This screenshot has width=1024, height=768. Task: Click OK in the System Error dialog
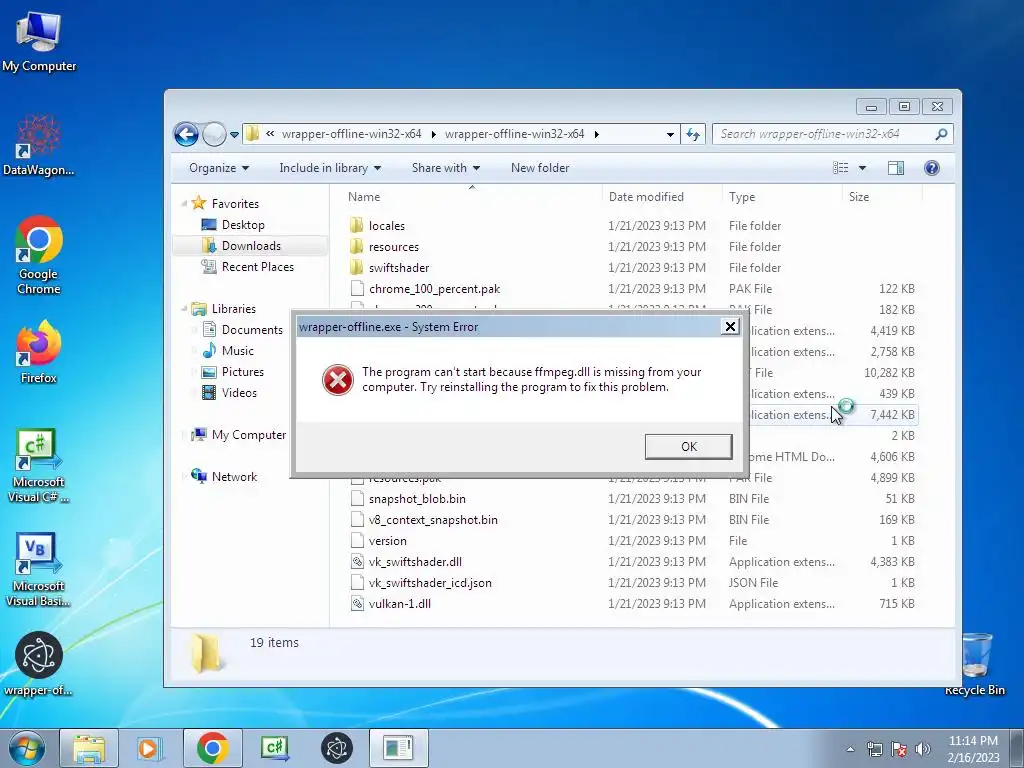[688, 447]
